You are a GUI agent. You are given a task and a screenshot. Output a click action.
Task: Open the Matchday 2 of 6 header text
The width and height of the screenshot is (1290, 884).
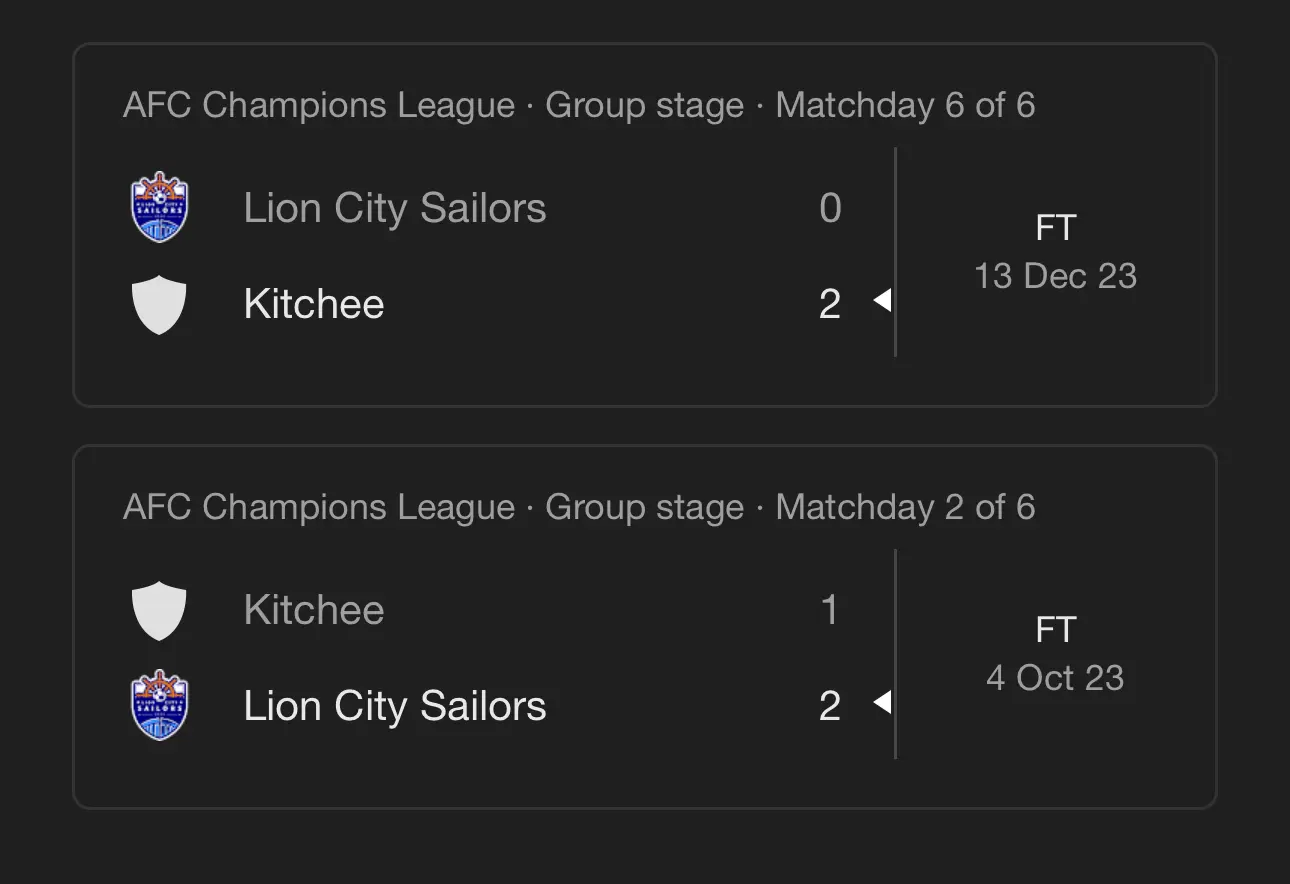[x=579, y=507]
